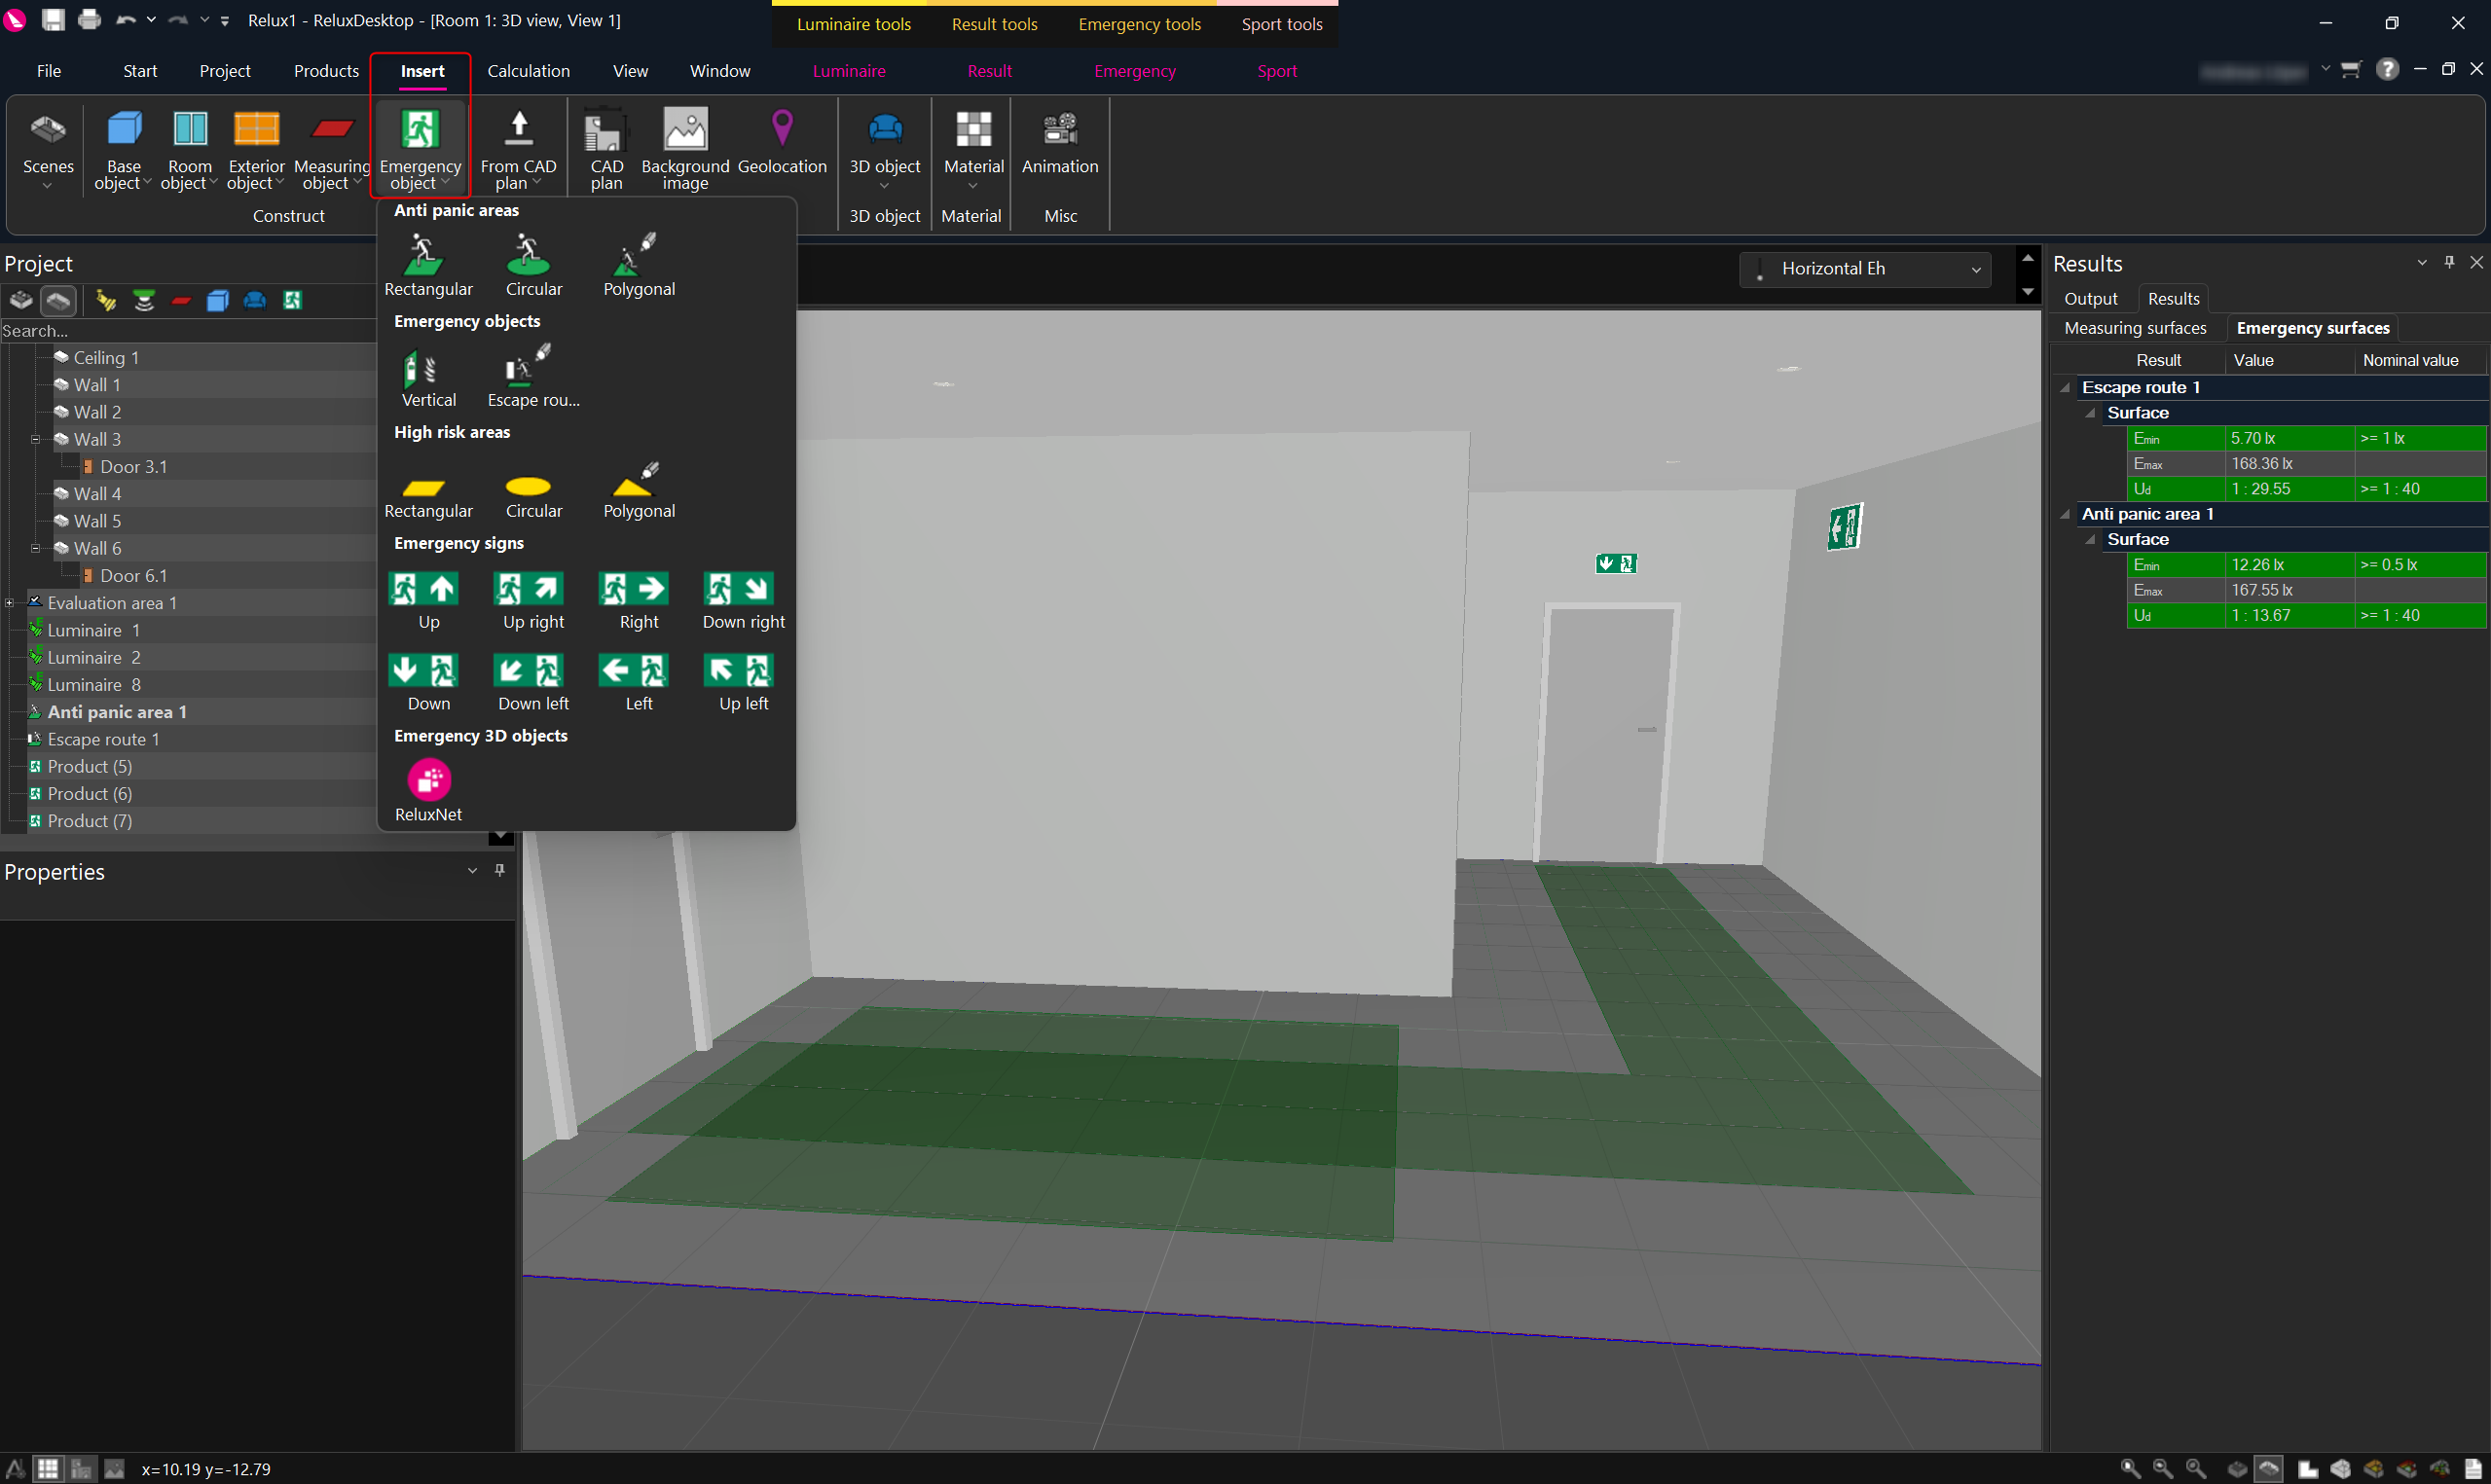Screen dimensions: 2491x1484
Task: Collapse the Wall 3 tree node
Action: [x=35, y=439]
